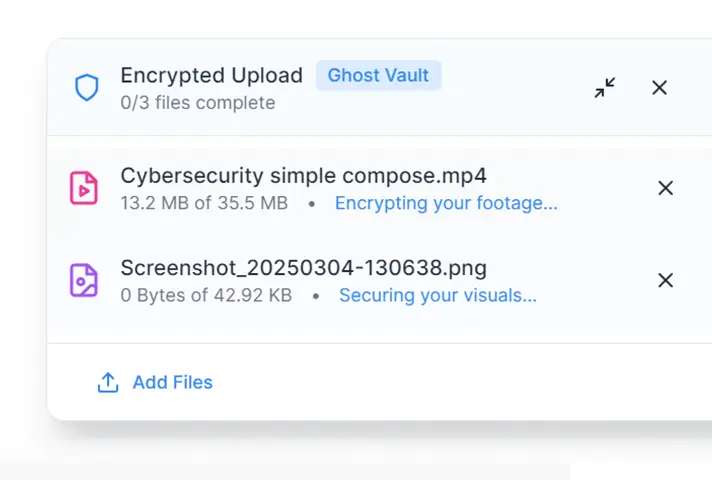Click the Encrypting your footage status text
Screen dimensions: 712x480
pyautogui.click(x=446, y=203)
